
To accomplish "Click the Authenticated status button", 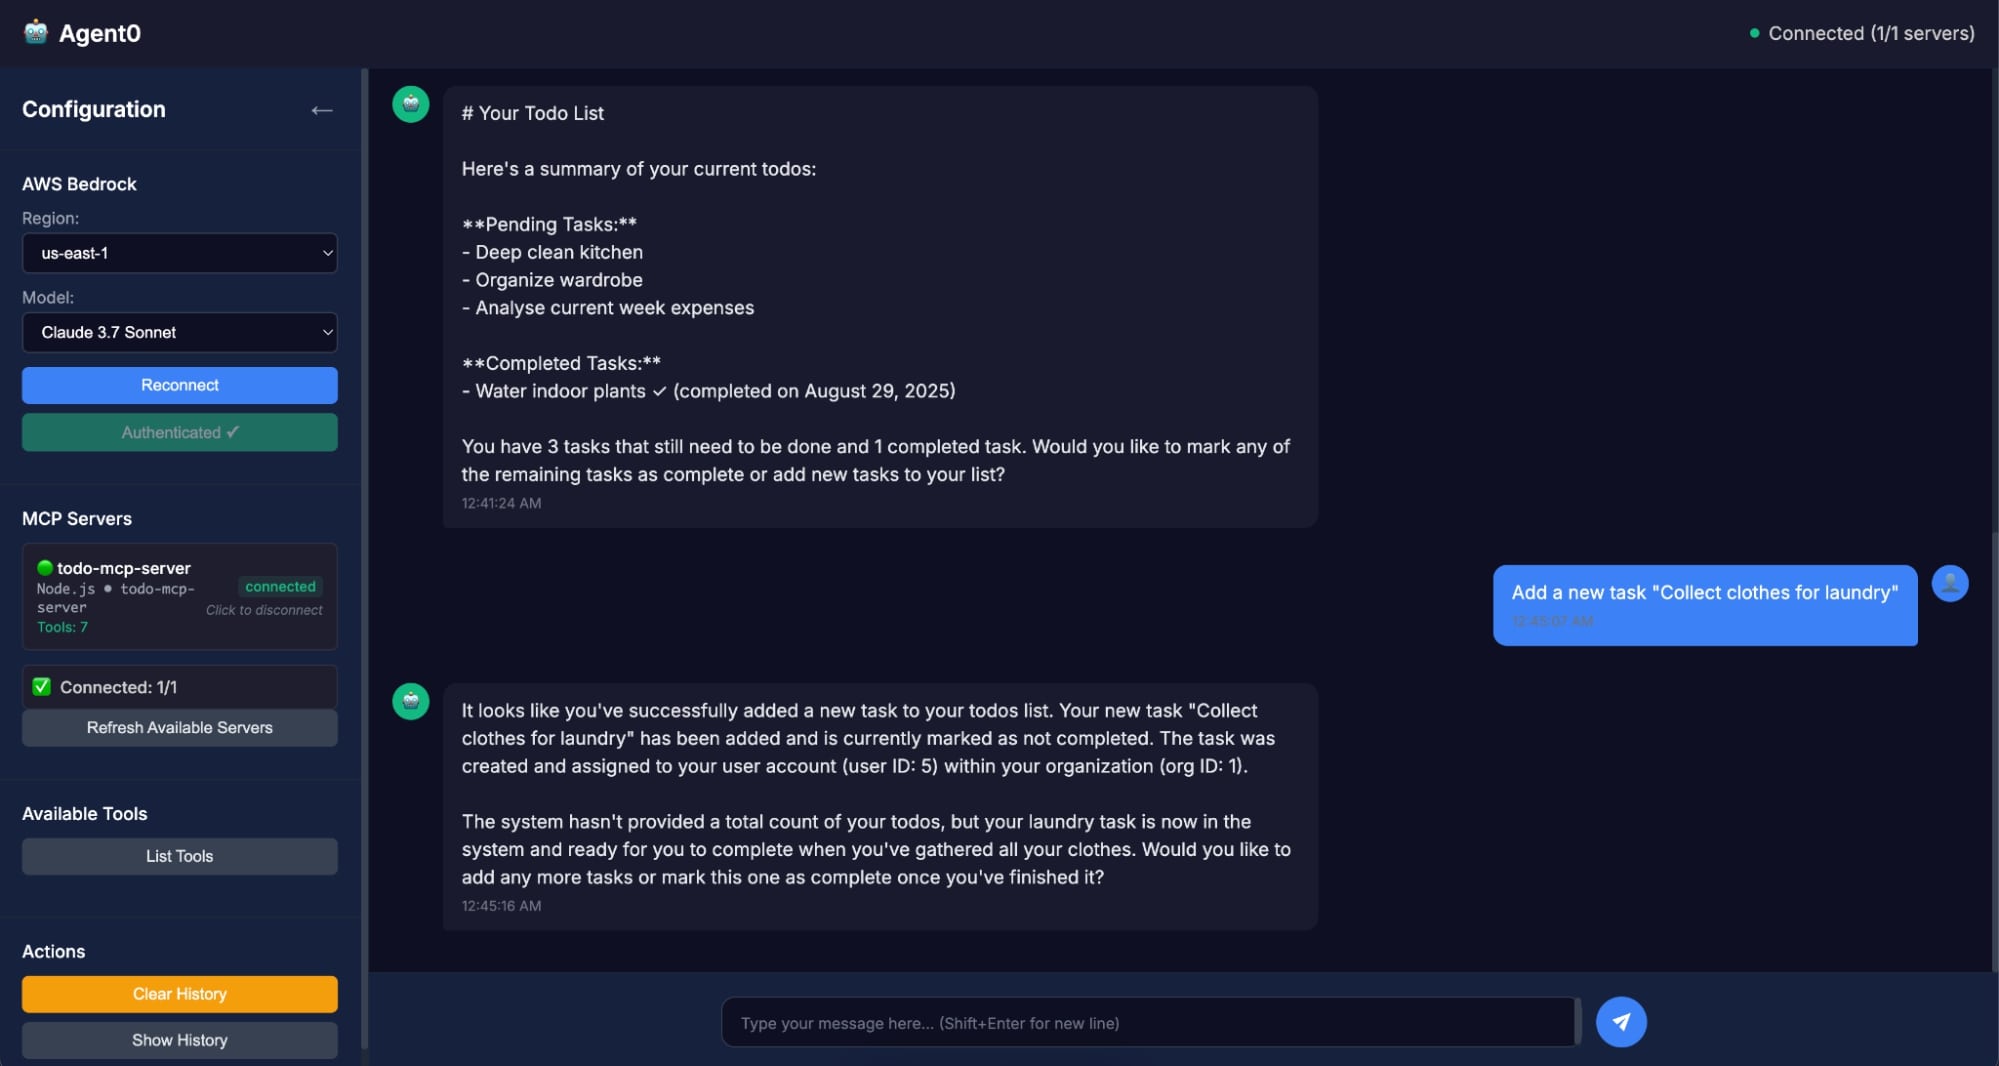I will pos(180,432).
